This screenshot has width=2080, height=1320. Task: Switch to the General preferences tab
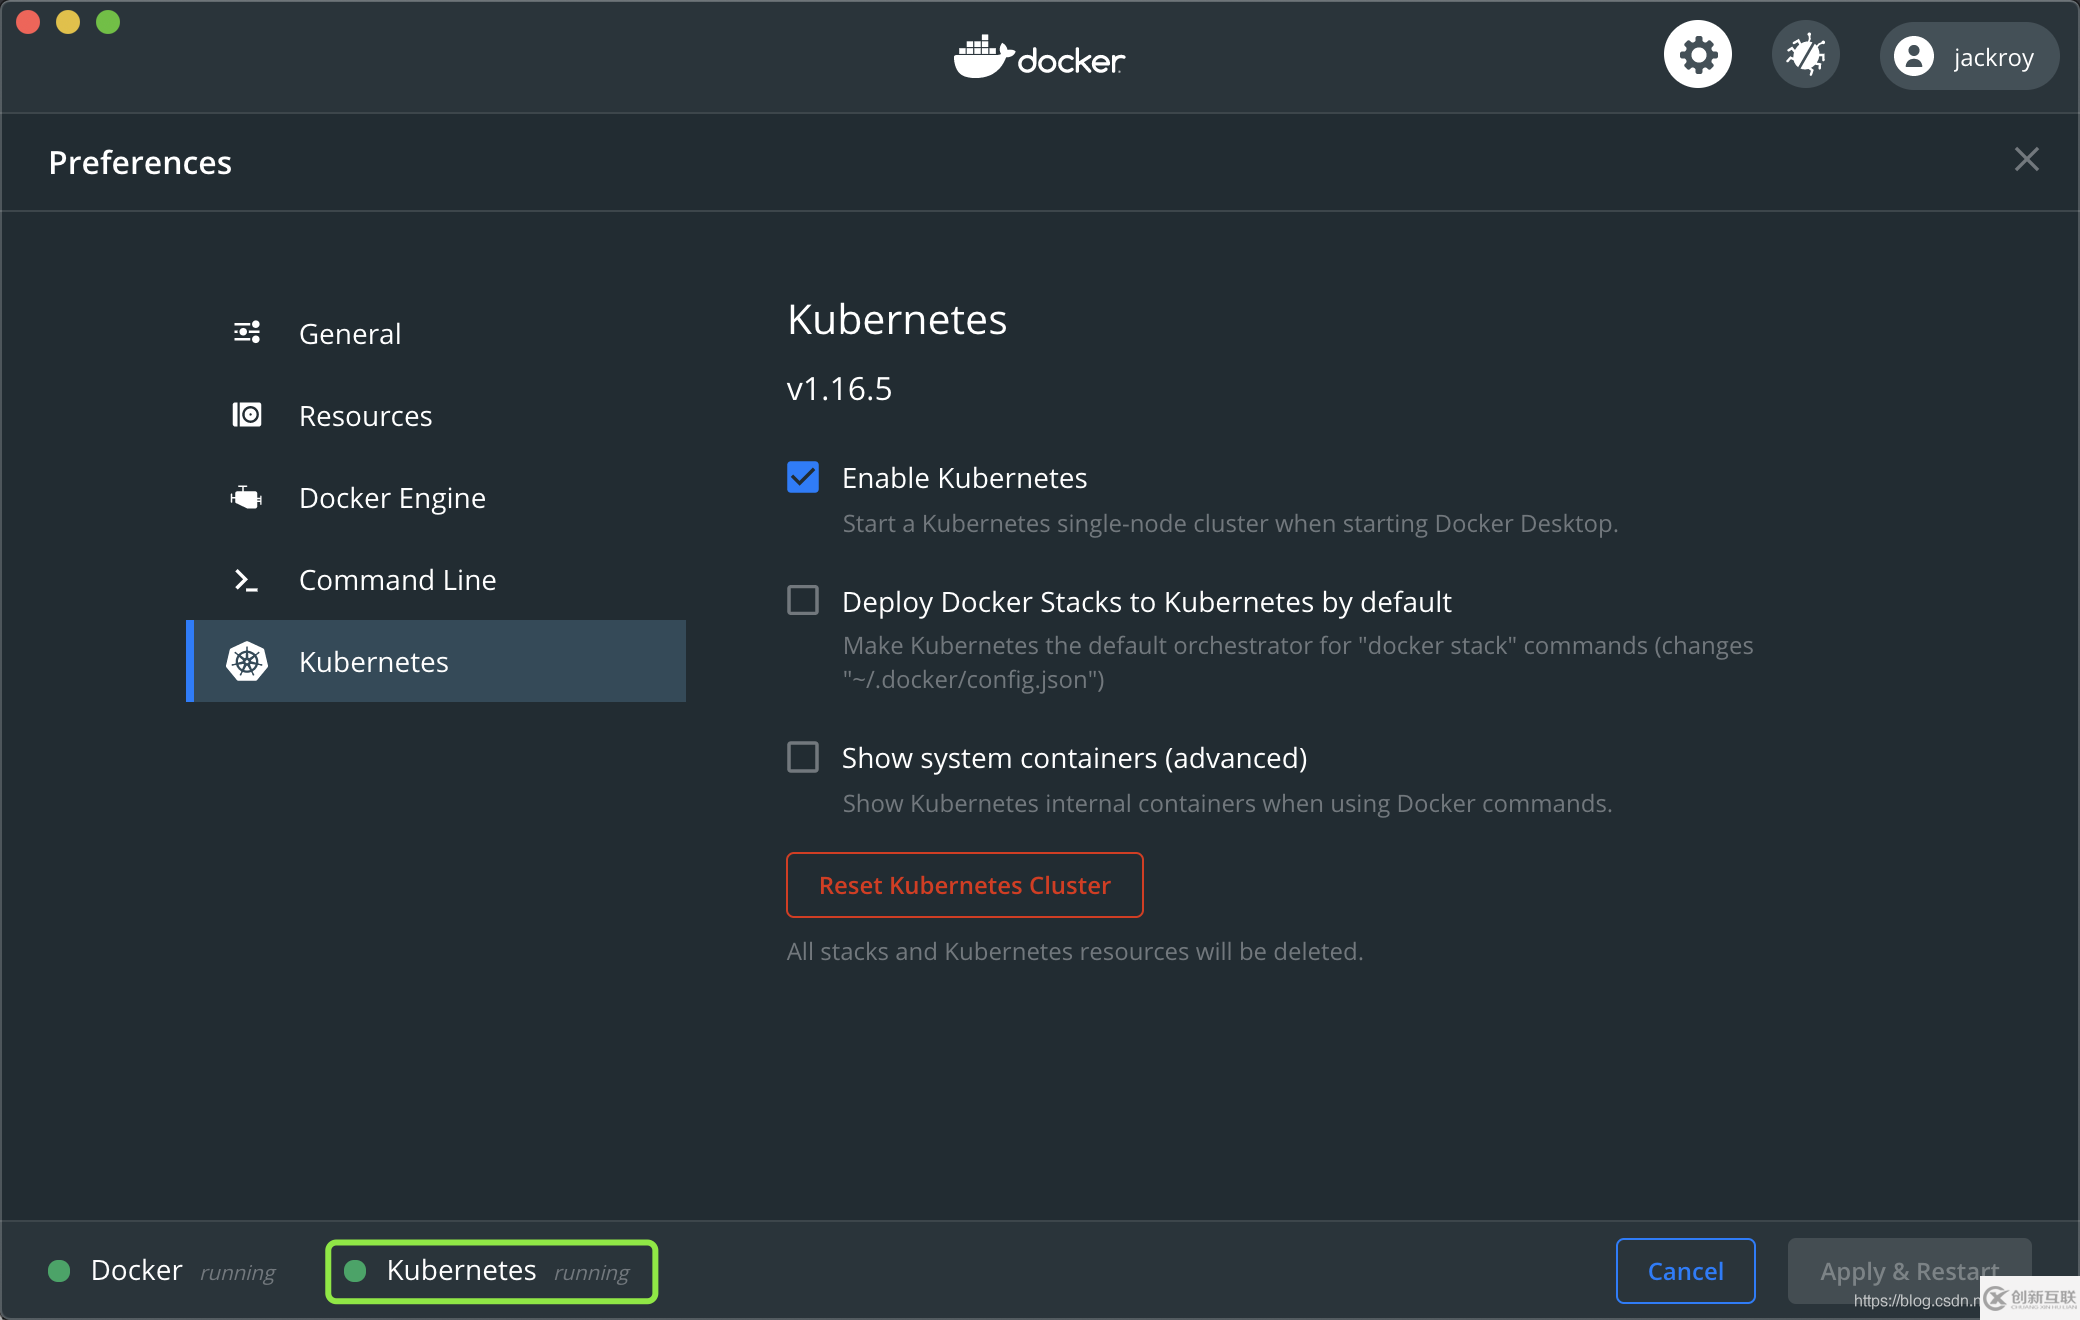tap(349, 333)
